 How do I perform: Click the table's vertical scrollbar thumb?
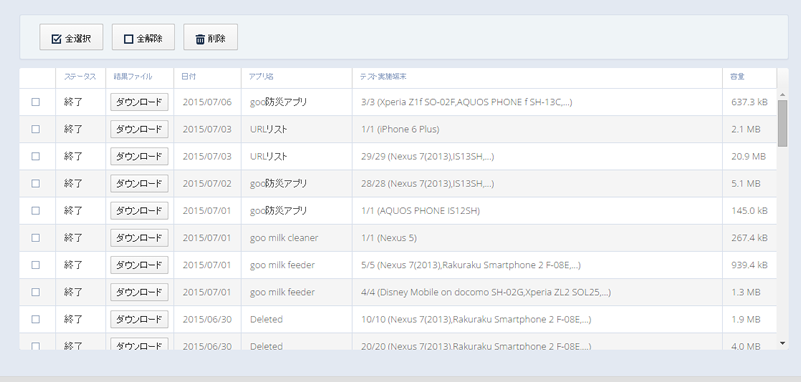tap(783, 124)
